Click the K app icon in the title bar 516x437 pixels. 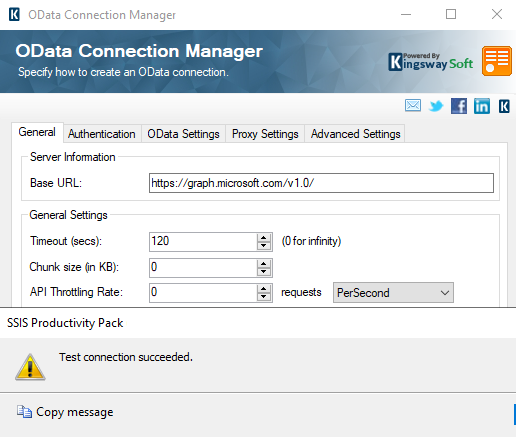14,15
